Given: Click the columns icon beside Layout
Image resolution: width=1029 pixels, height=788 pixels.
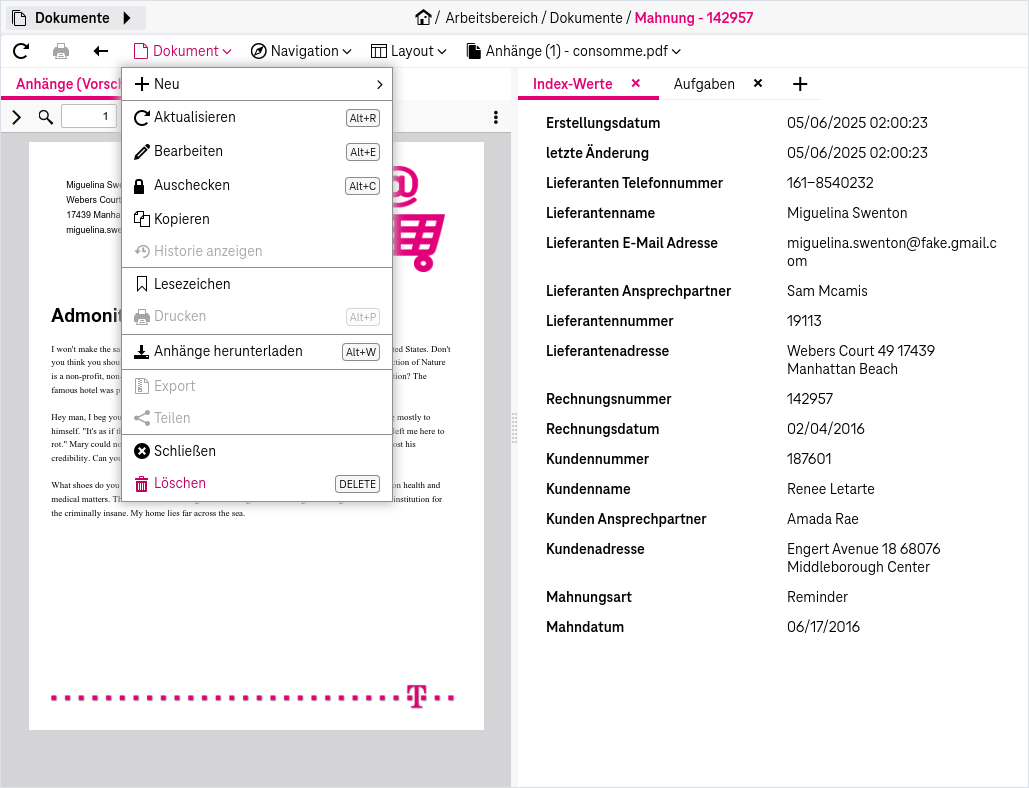Looking at the screenshot, I should 379,51.
